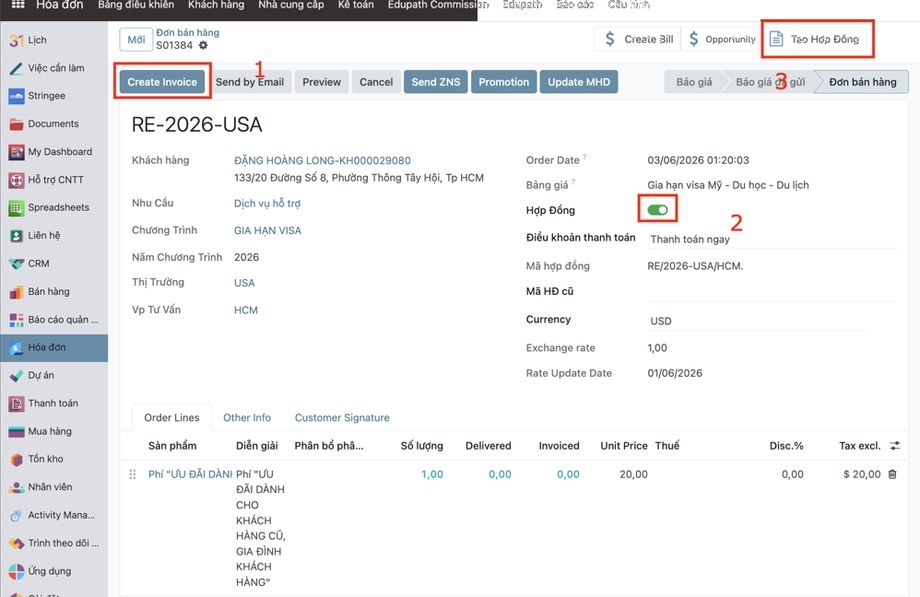Viewport: 920px width, 597px height.
Task: Open product Phí "ƯU ĐÃI DÀNH link
Action: [190, 474]
